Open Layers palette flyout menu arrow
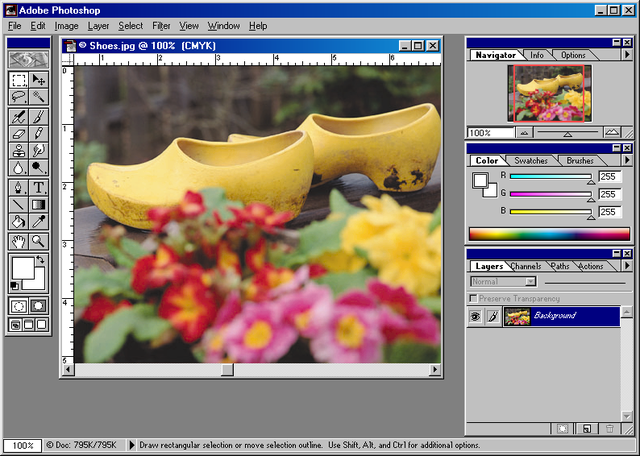Viewport: 640px width, 456px height. tap(627, 265)
